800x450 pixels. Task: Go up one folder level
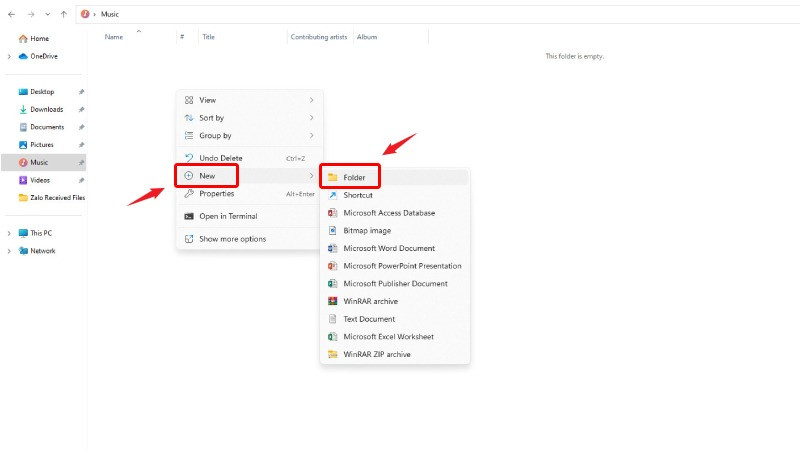tap(64, 14)
